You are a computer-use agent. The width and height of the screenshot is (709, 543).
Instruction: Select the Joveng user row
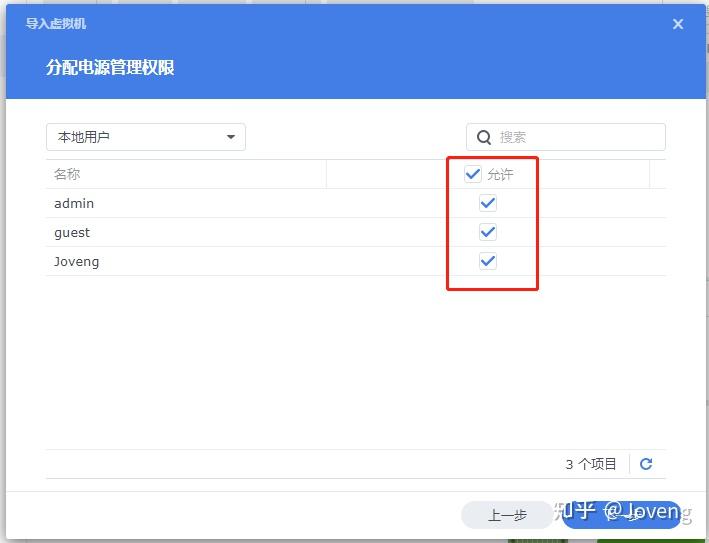click(356, 261)
